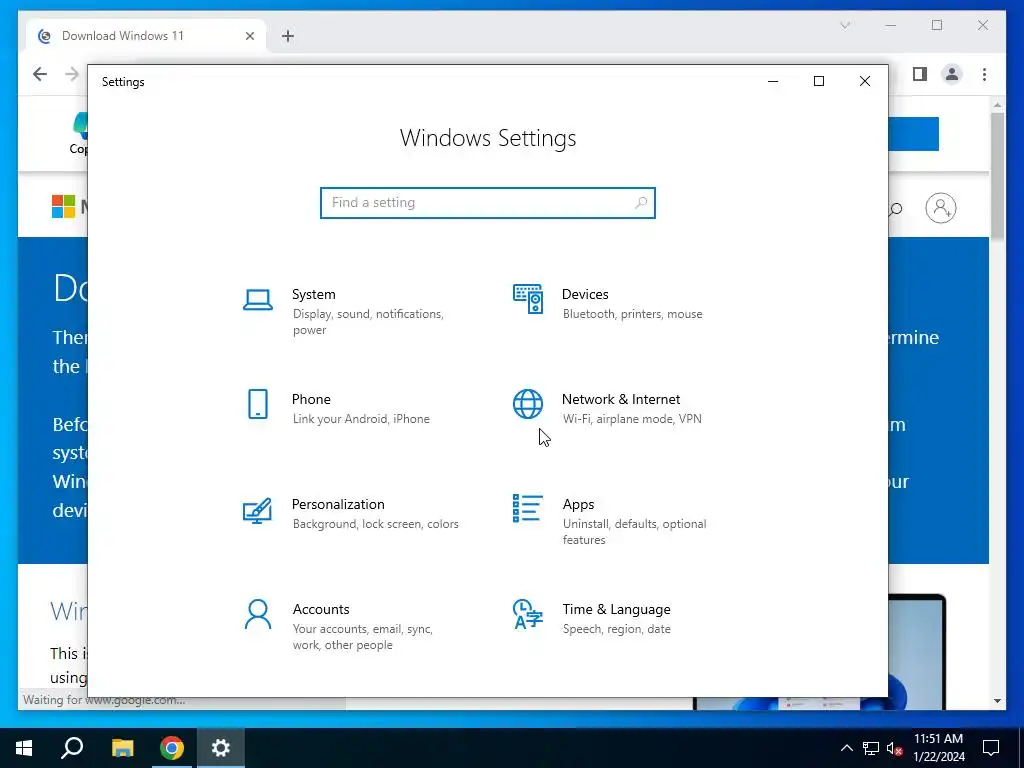Show hidden tray icons chevron
This screenshot has width=1024, height=768.
846,748
